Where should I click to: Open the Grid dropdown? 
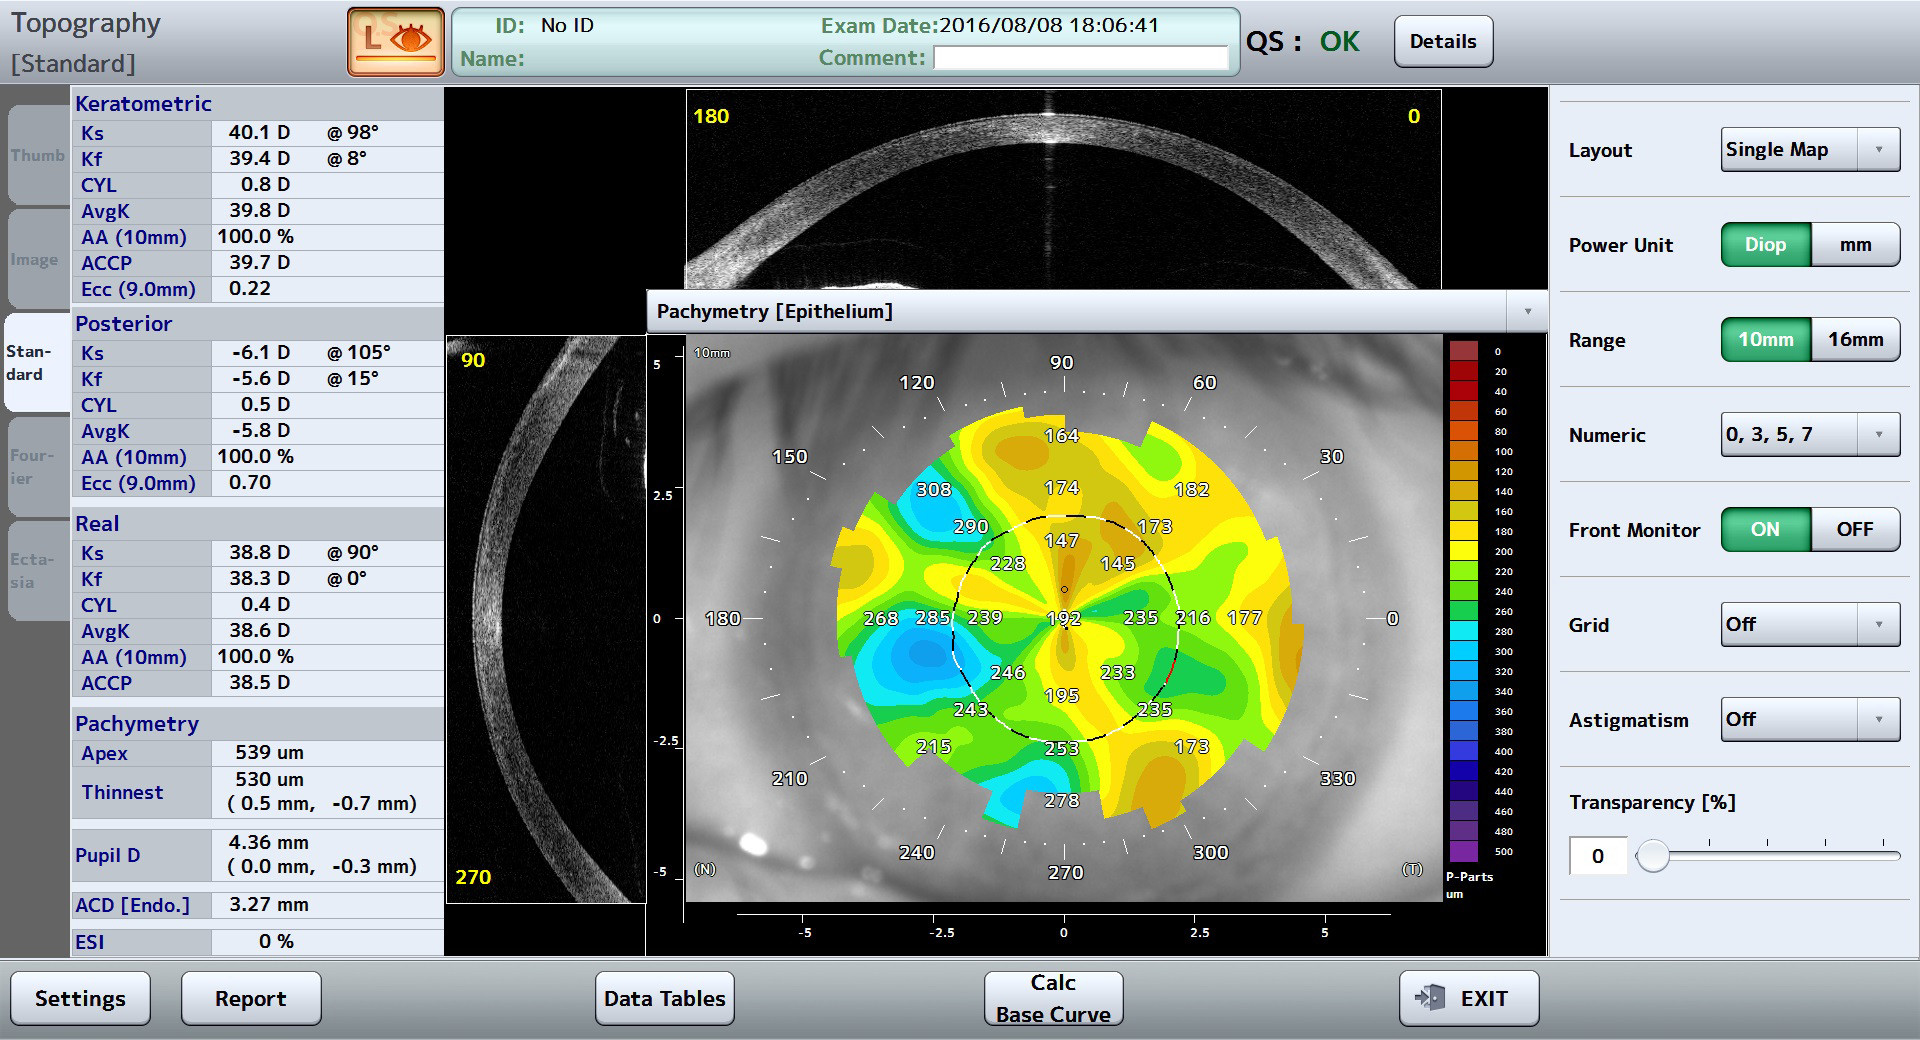pyautogui.click(x=1809, y=625)
